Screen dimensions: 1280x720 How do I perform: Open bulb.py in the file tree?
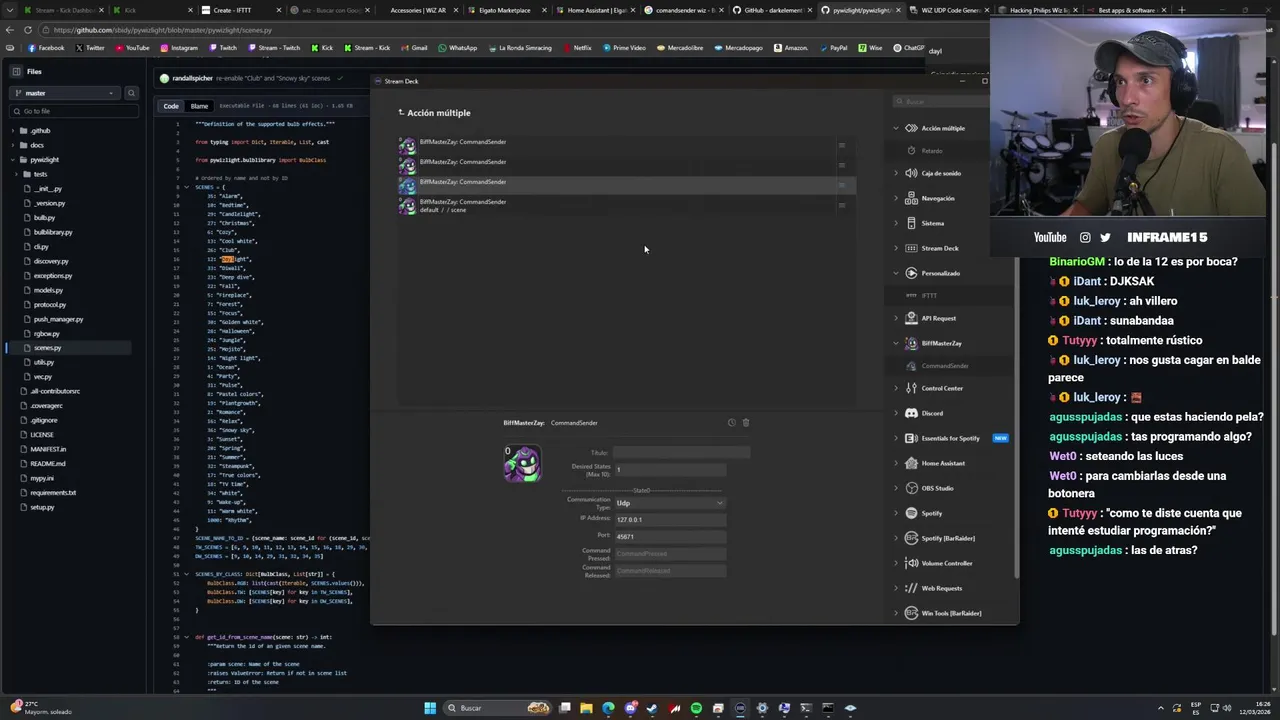coord(44,218)
